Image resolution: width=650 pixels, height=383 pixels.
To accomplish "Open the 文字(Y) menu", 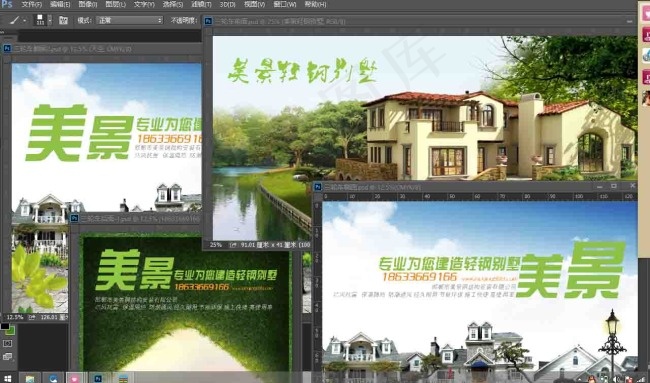I will pyautogui.click(x=144, y=5).
